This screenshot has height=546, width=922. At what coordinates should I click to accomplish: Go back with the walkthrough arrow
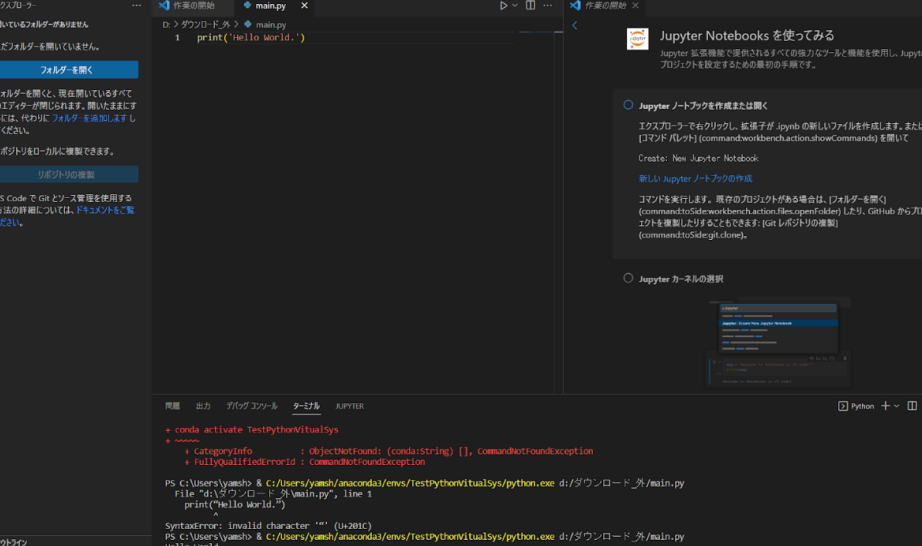pyautogui.click(x=575, y=25)
